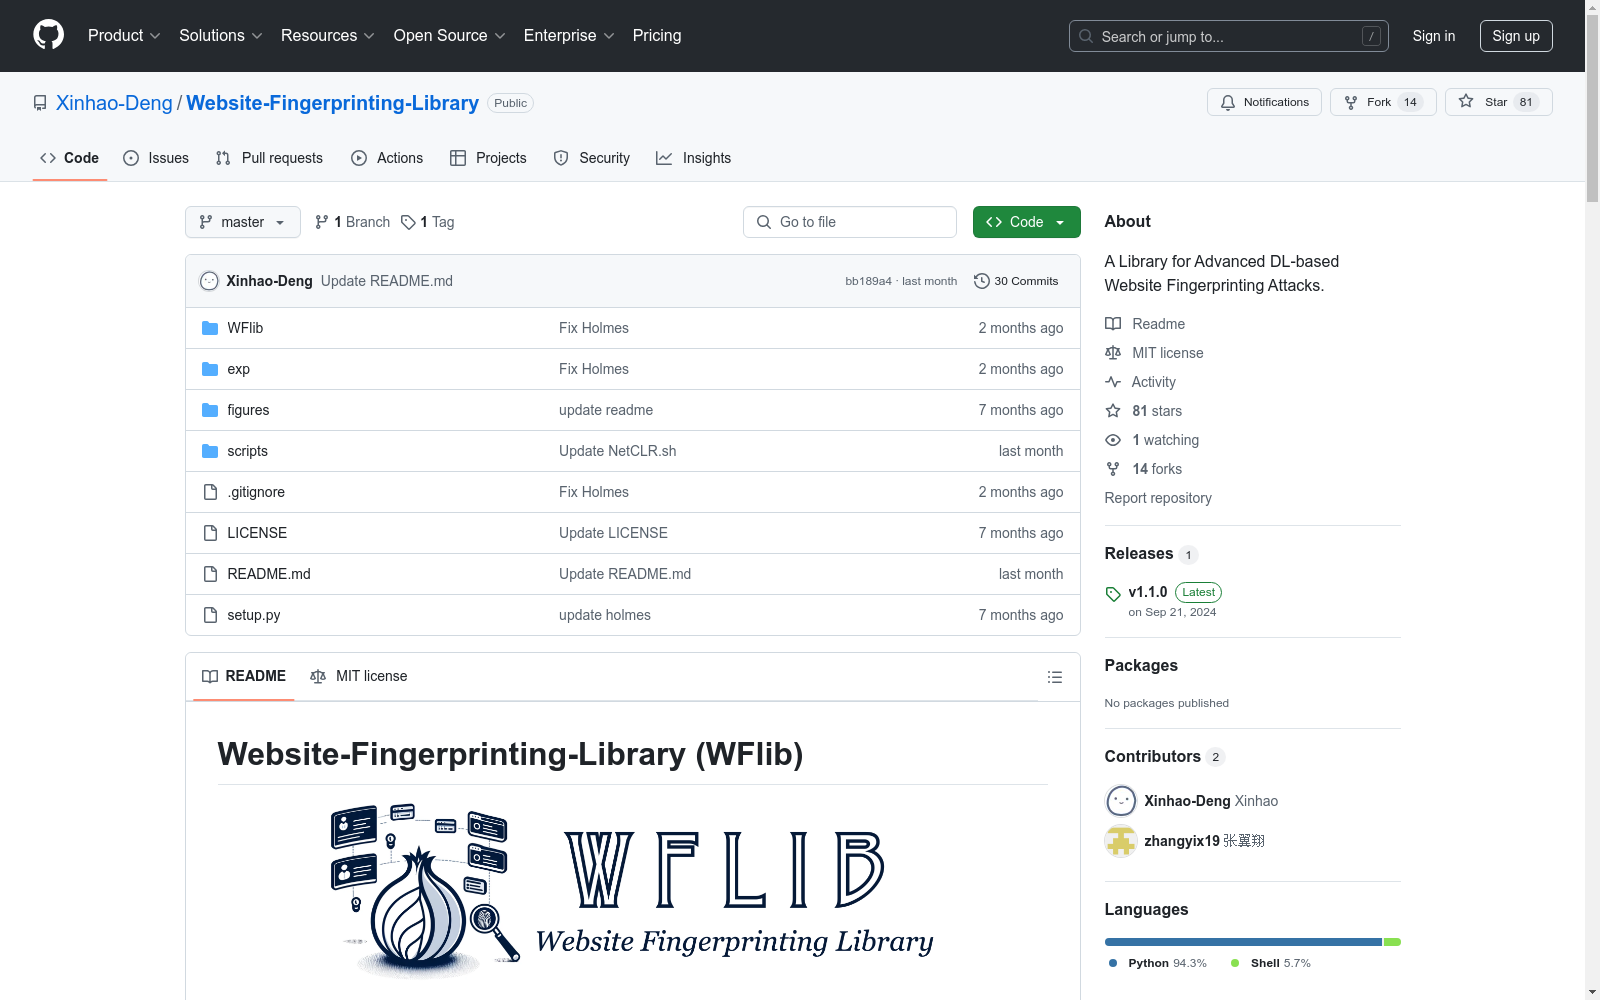This screenshot has height=1000, width=1600.
Task: View 1 Branch link
Action: coord(352,222)
